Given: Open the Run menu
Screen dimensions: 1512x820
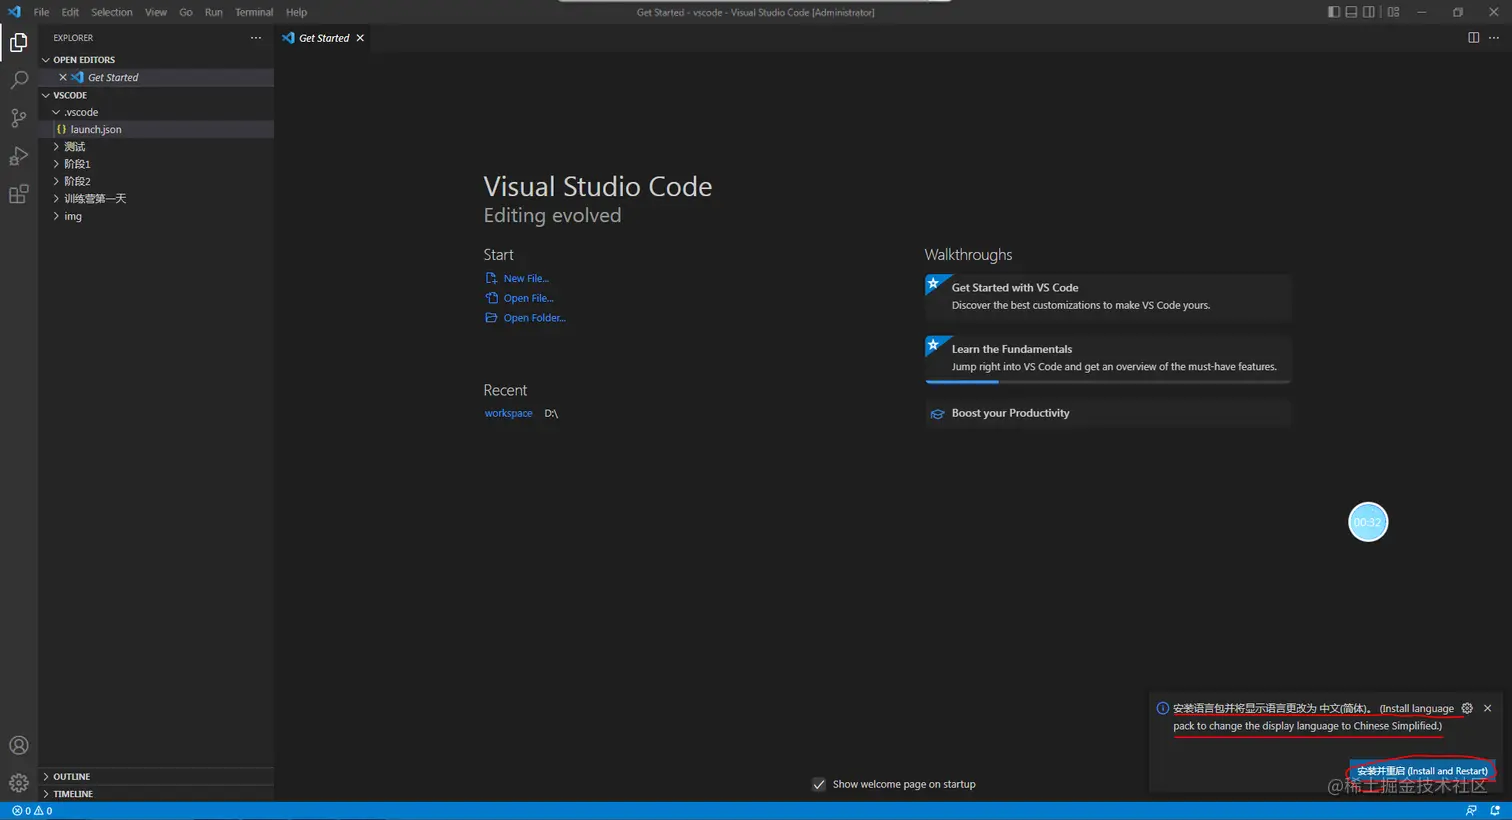Looking at the screenshot, I should 214,12.
